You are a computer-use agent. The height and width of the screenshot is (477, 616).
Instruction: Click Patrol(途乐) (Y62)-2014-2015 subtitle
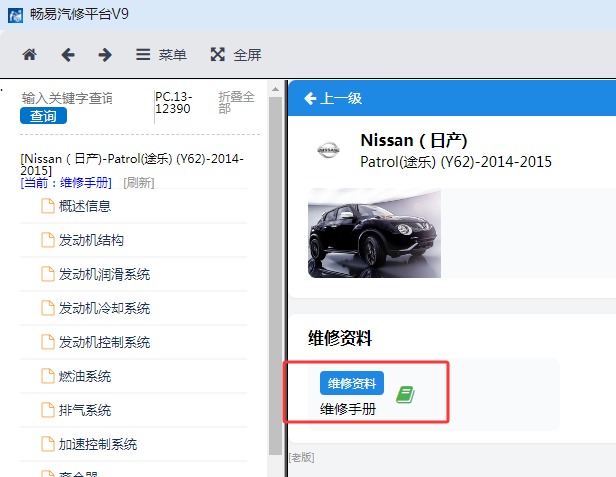click(456, 162)
